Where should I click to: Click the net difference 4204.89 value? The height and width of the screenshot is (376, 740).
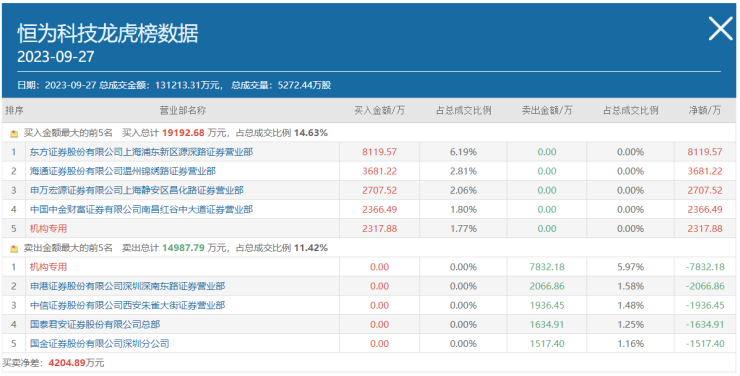coord(67,363)
